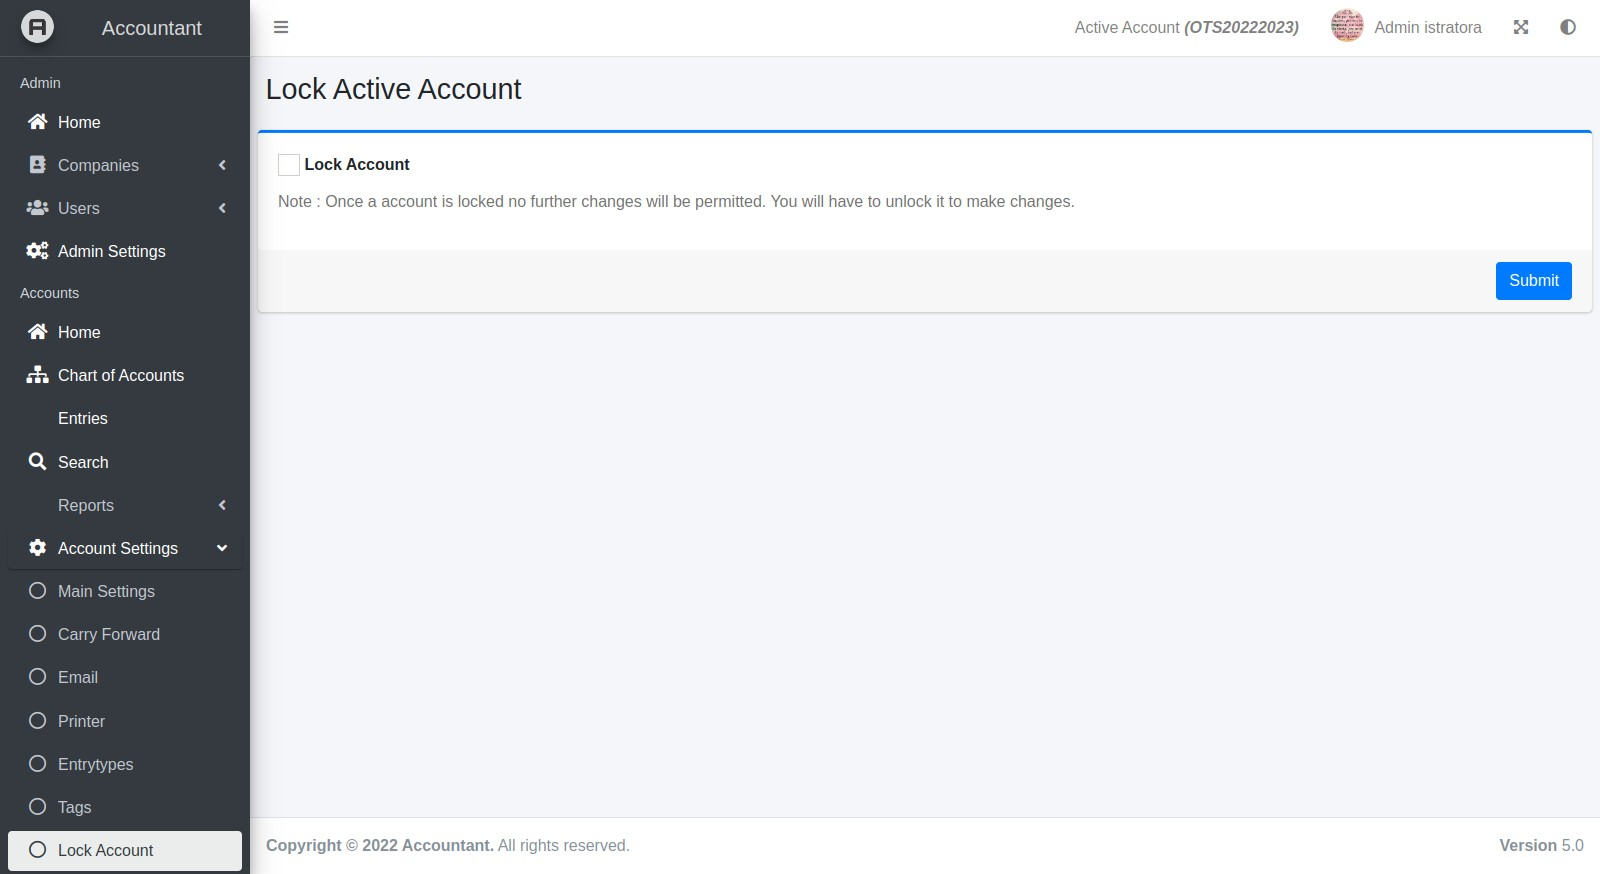Click the Accountant logo icon

tap(37, 27)
